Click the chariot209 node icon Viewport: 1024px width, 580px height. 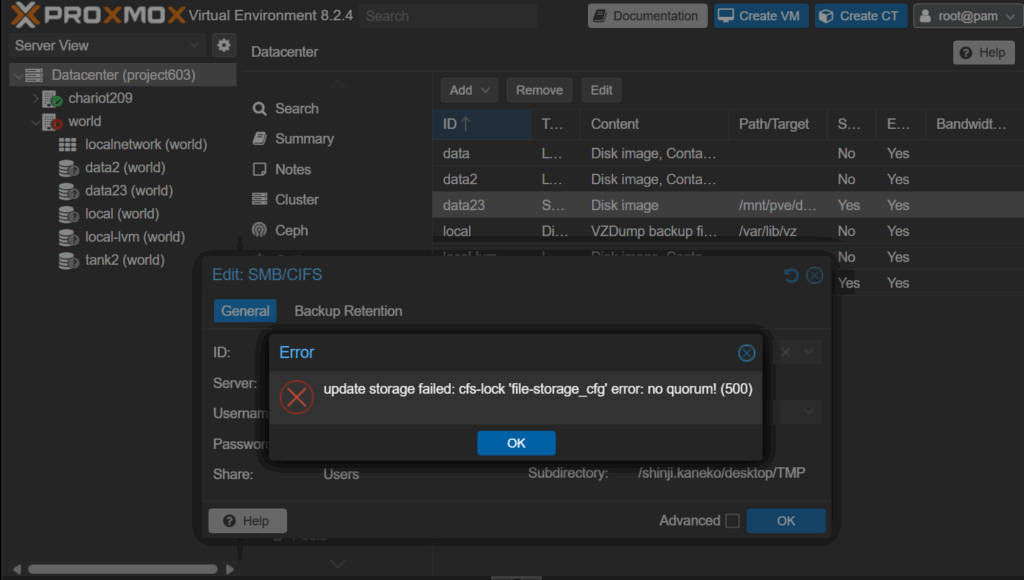52,98
